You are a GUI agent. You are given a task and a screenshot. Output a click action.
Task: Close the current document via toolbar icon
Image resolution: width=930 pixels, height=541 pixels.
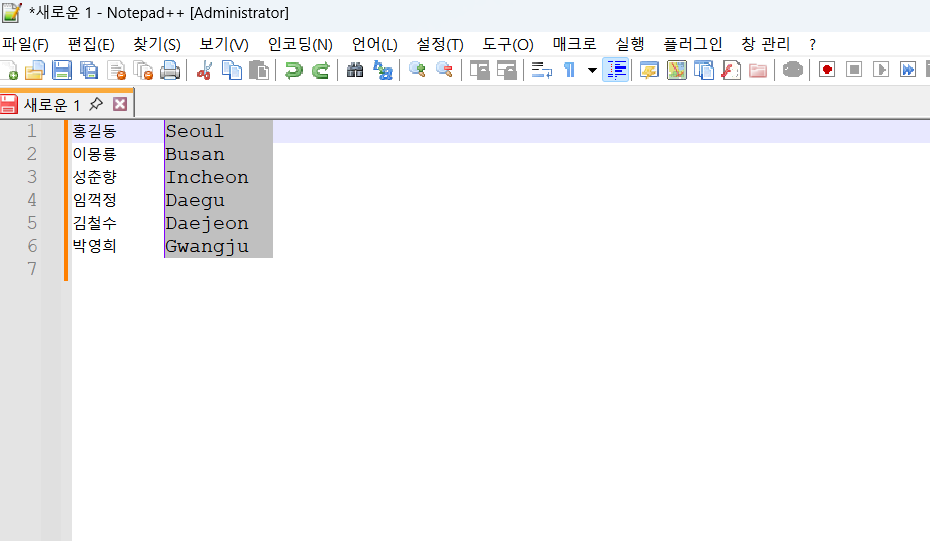117,70
